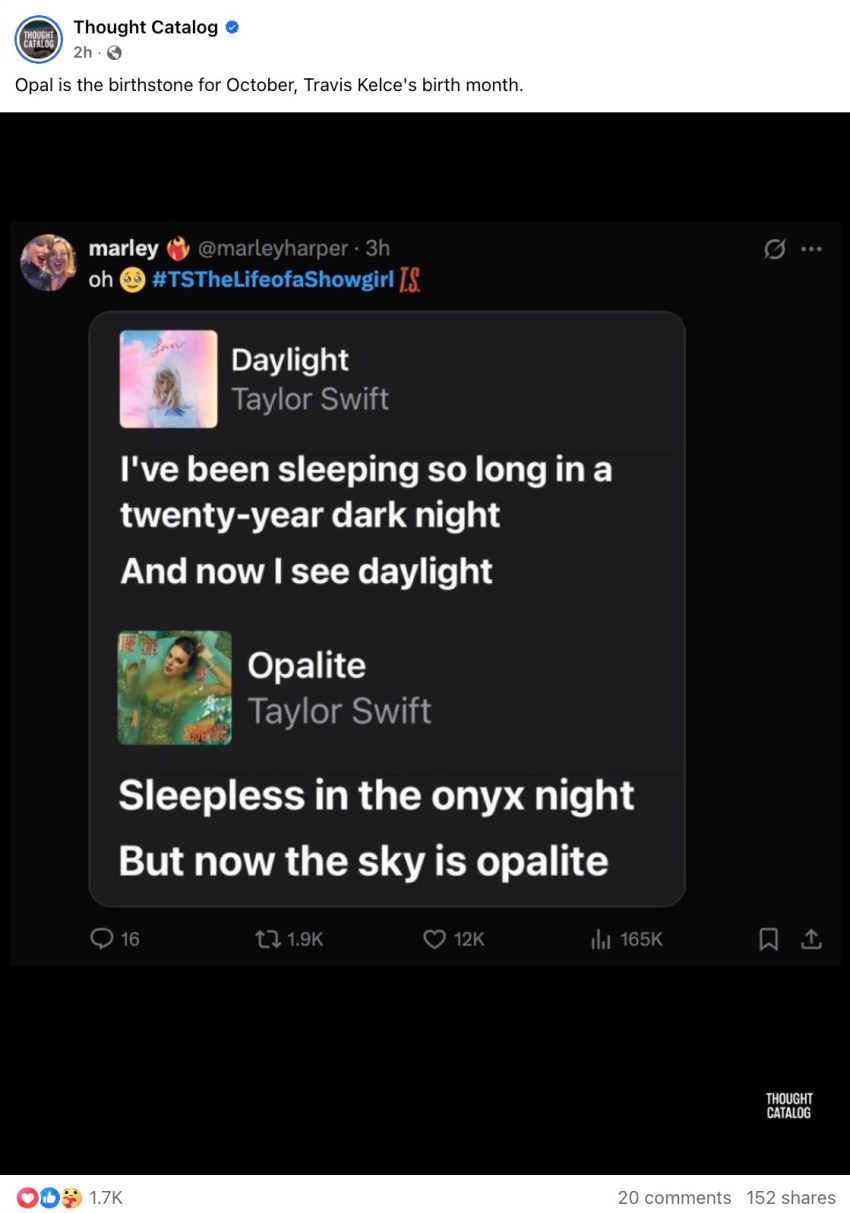Open the three-dot more options menu

(x=811, y=250)
